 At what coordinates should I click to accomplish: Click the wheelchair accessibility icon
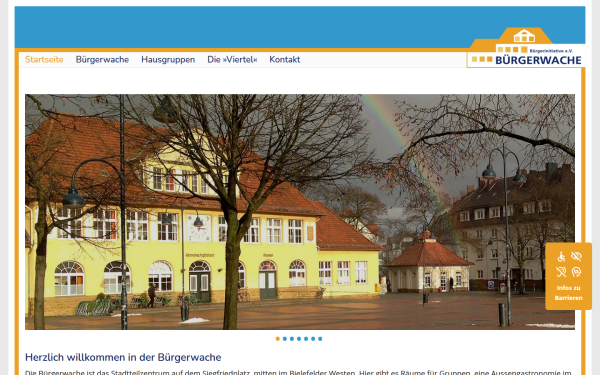click(x=561, y=256)
